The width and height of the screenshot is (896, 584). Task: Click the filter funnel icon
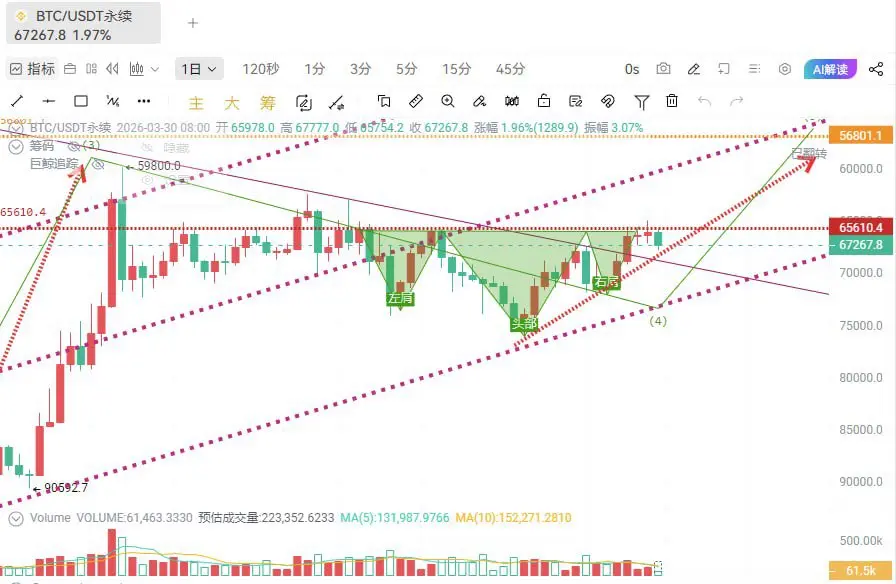641,102
